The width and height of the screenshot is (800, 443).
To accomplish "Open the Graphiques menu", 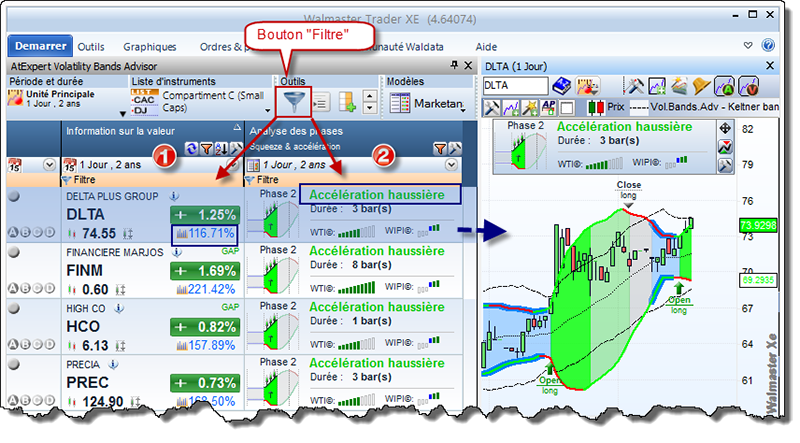I will click(149, 47).
